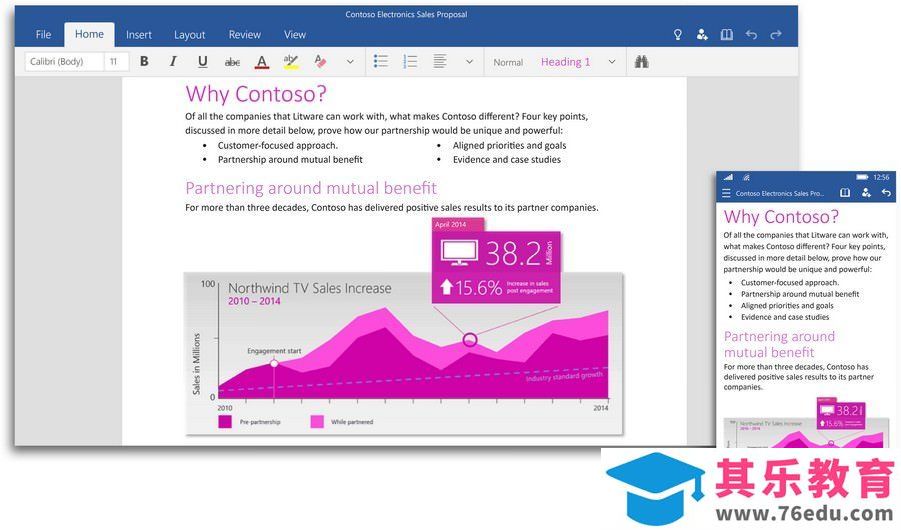901x530 pixels.
Task: Clear formatting with the eraser icon
Action: tap(320, 62)
